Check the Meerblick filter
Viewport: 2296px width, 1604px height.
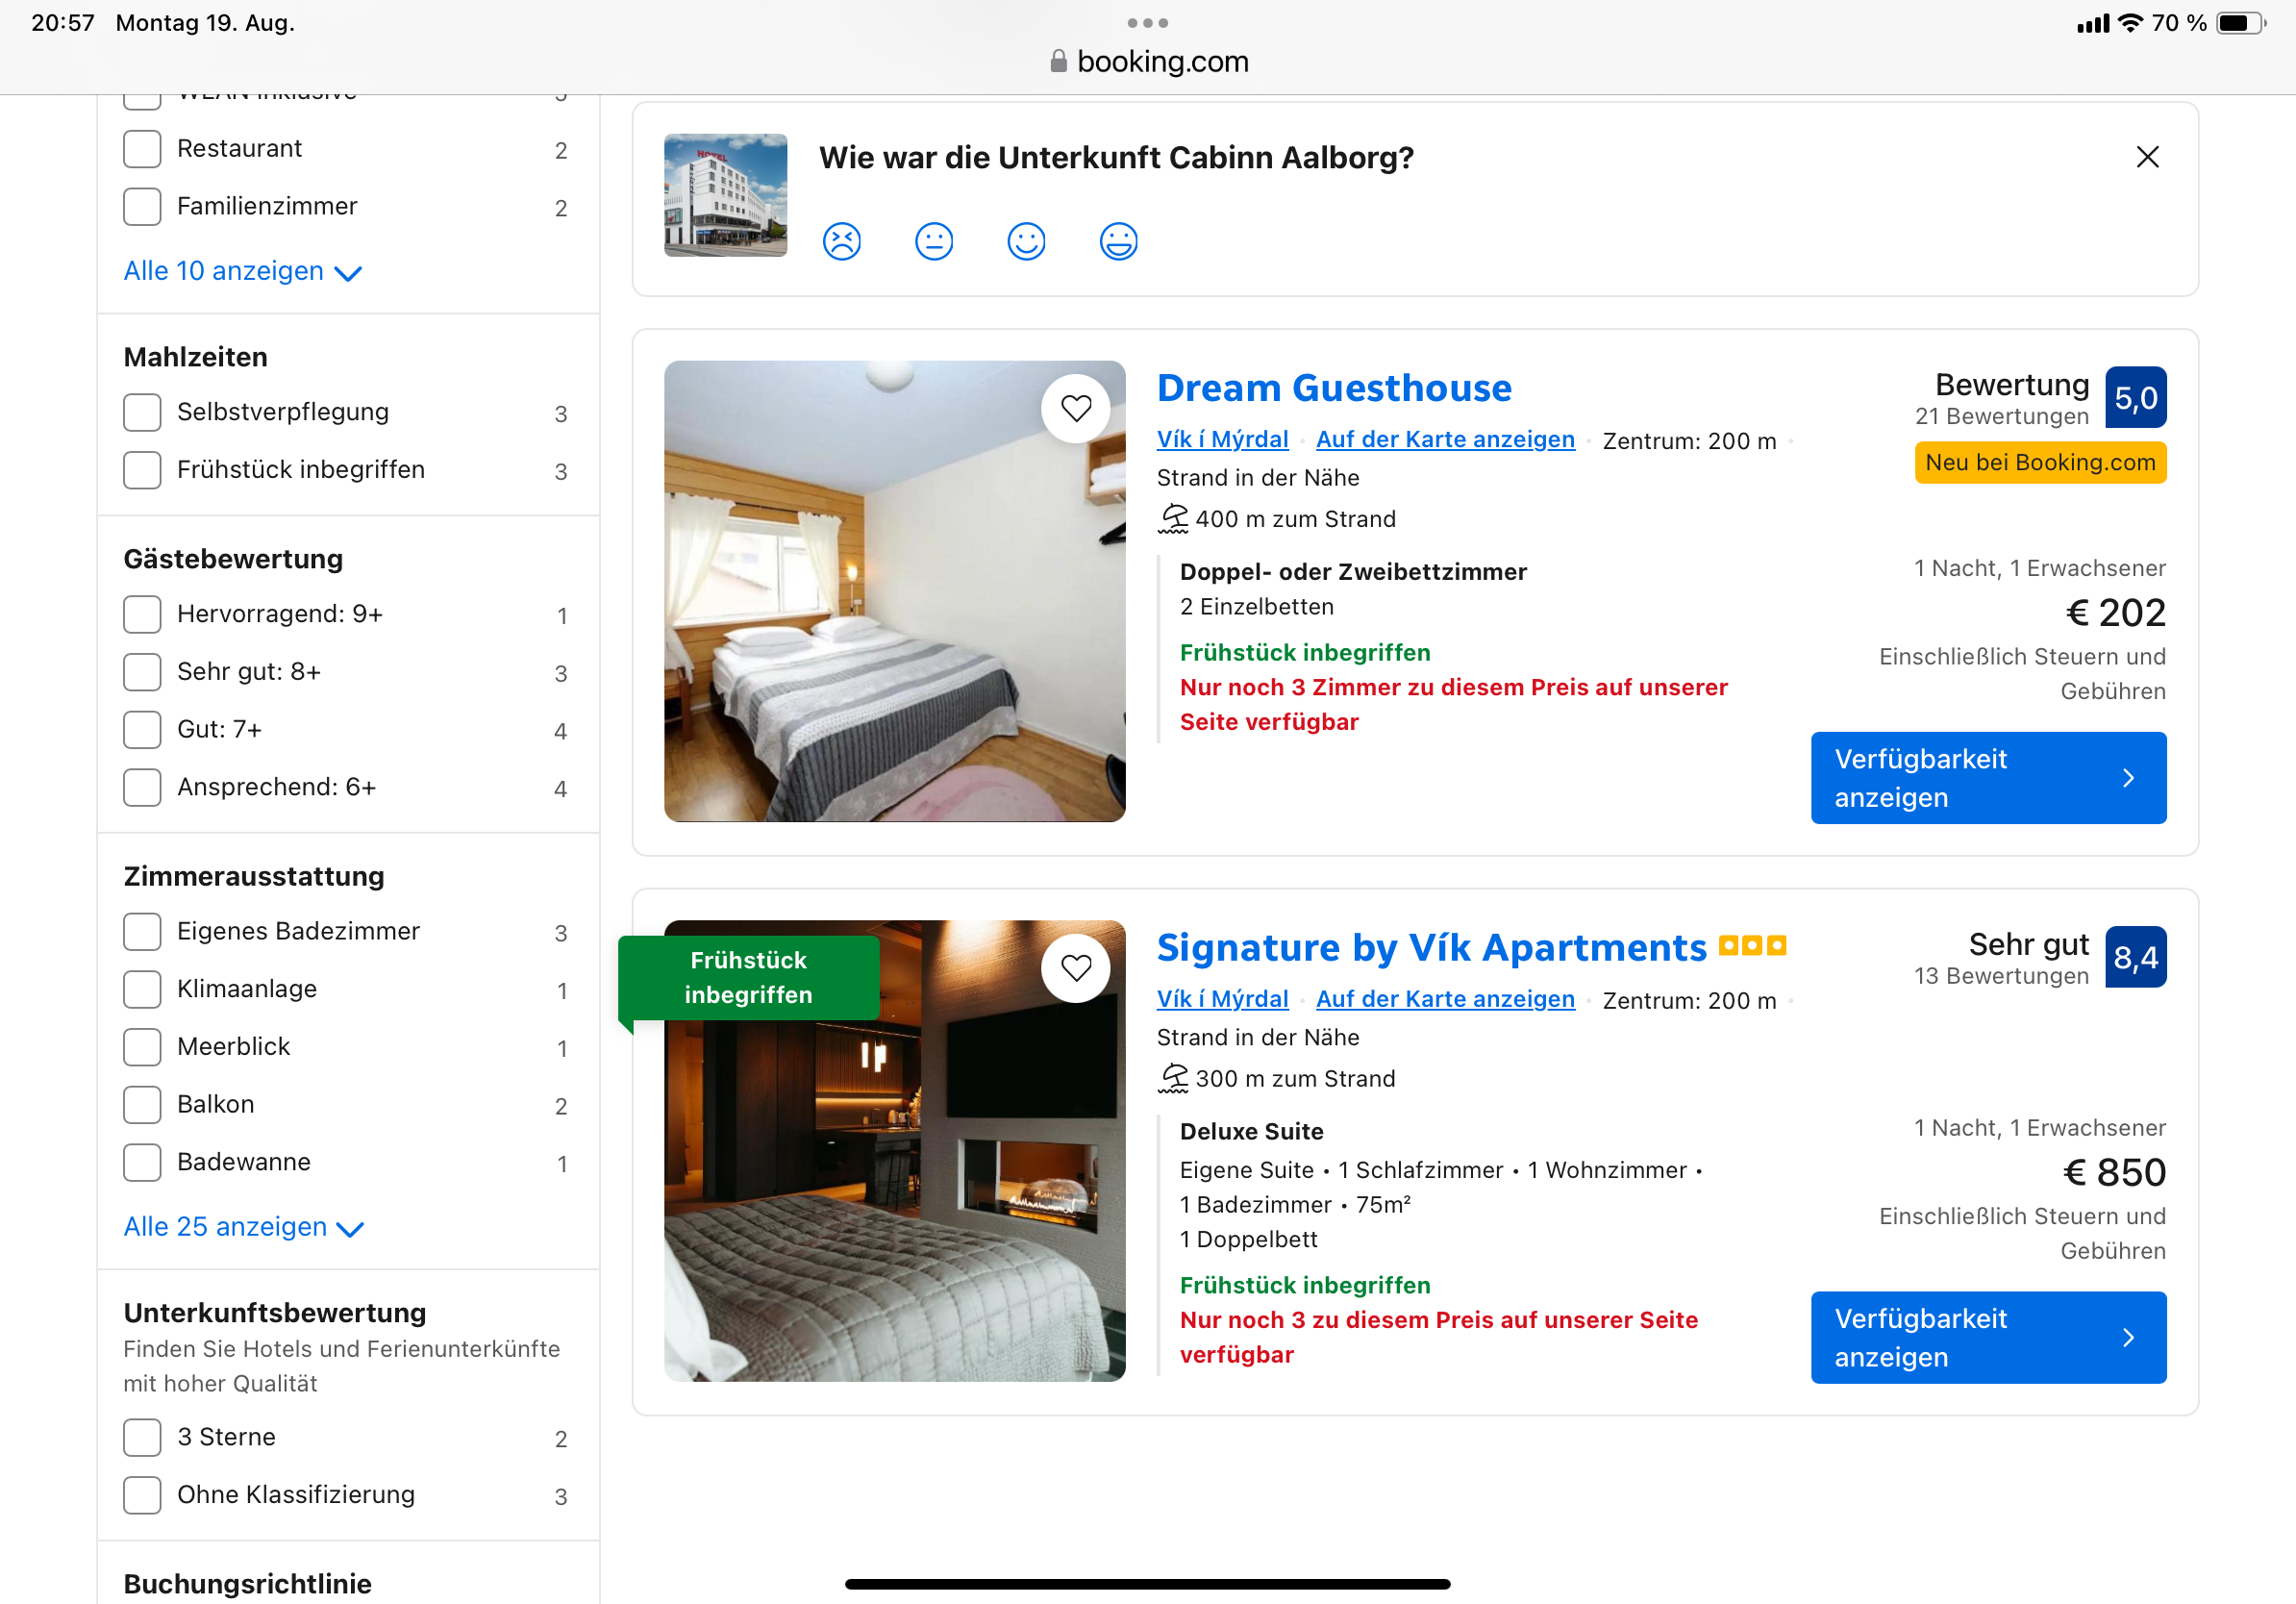[142, 1047]
